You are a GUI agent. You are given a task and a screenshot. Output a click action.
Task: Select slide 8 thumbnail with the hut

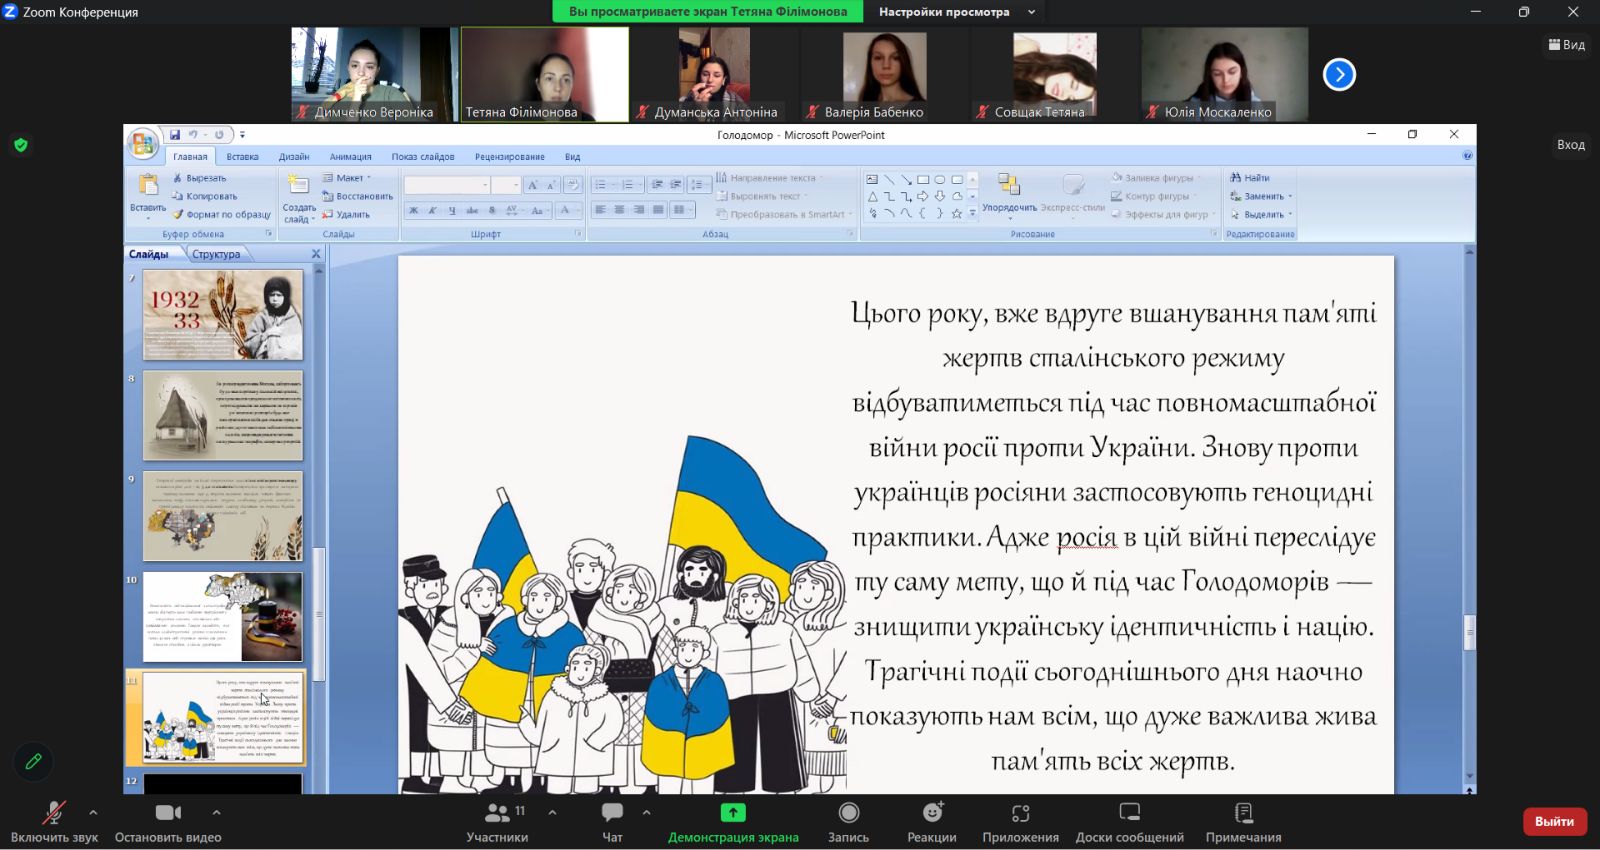coord(222,415)
